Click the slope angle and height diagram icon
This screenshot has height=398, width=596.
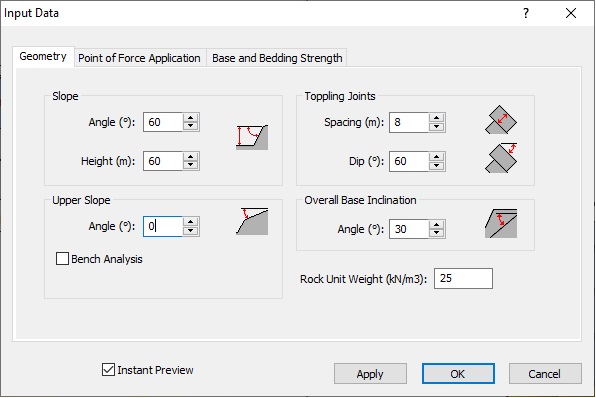pos(252,137)
